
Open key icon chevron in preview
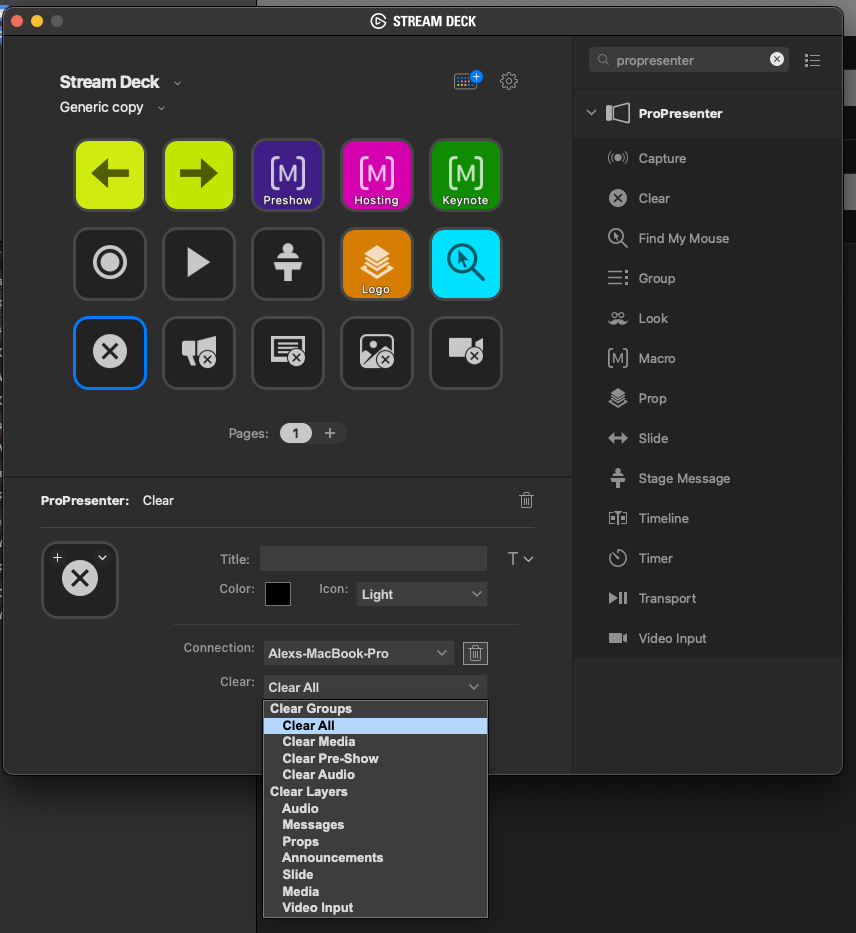(x=103, y=558)
